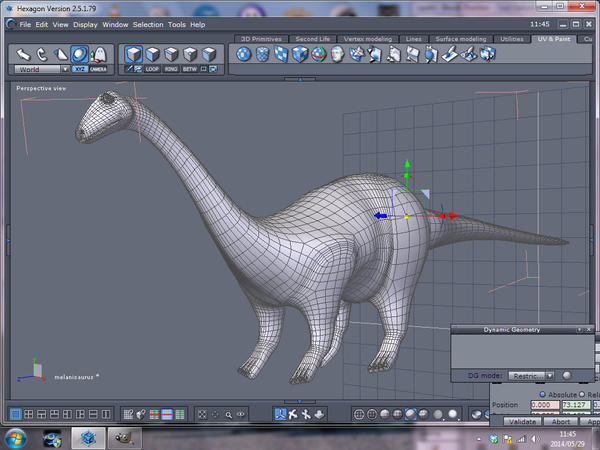Click the blue sphere icon in UV & Paint toolbar
Screen dimensions: 600x450
[243, 54]
